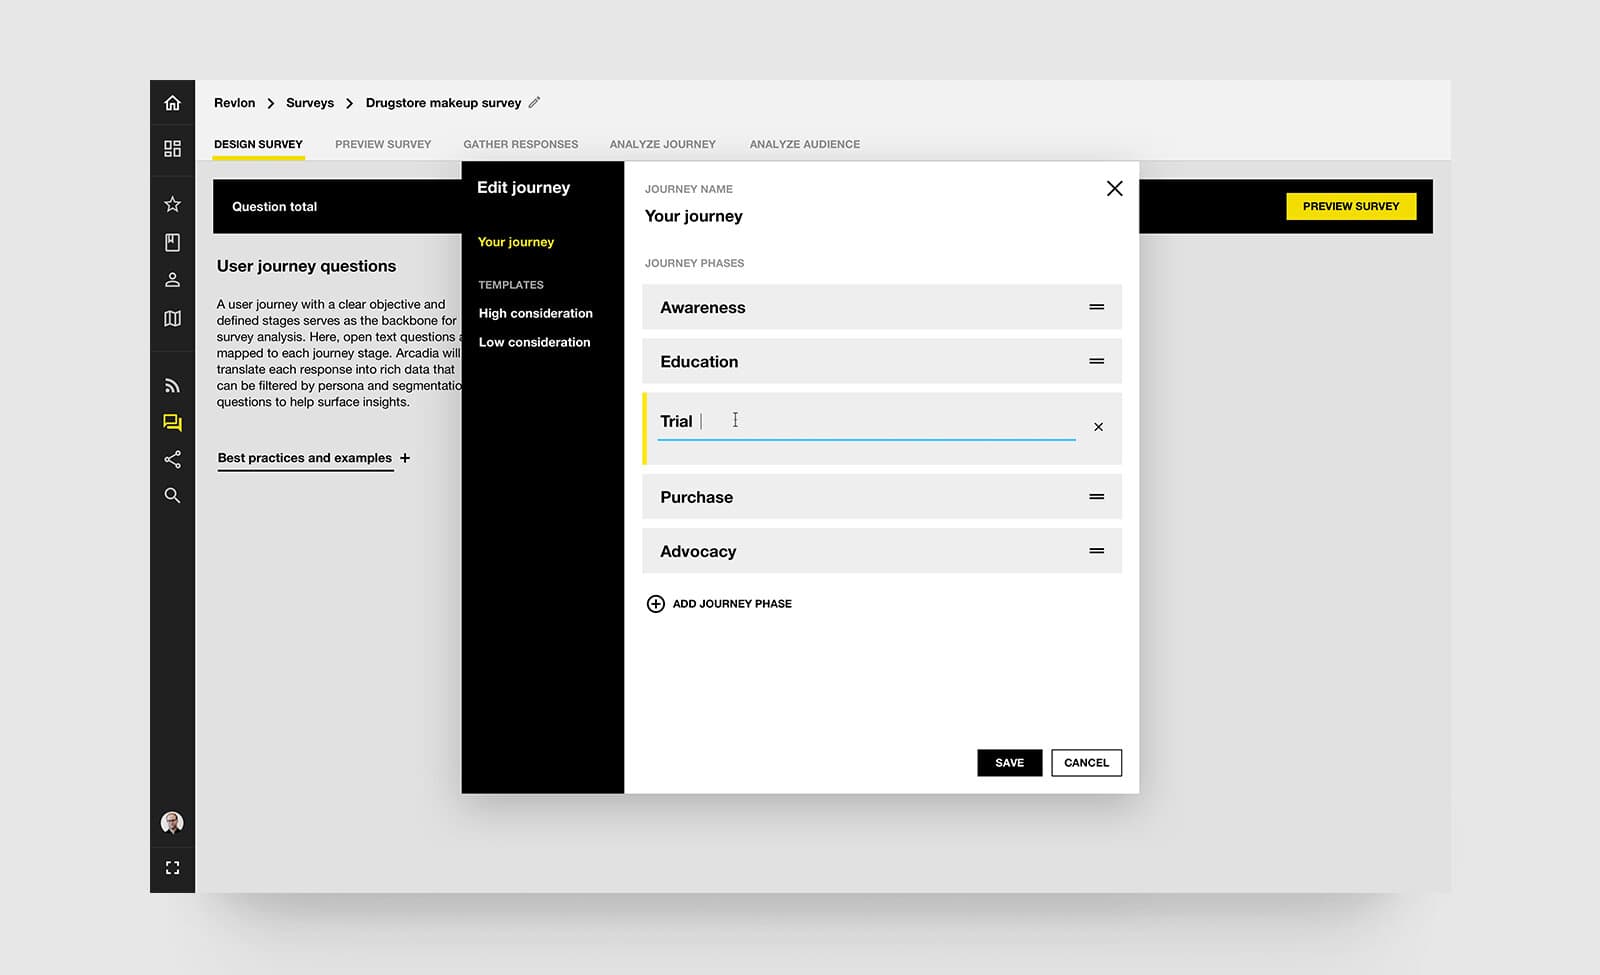1600x975 pixels.
Task: Select the Awareness phase row
Action: pos(882,307)
